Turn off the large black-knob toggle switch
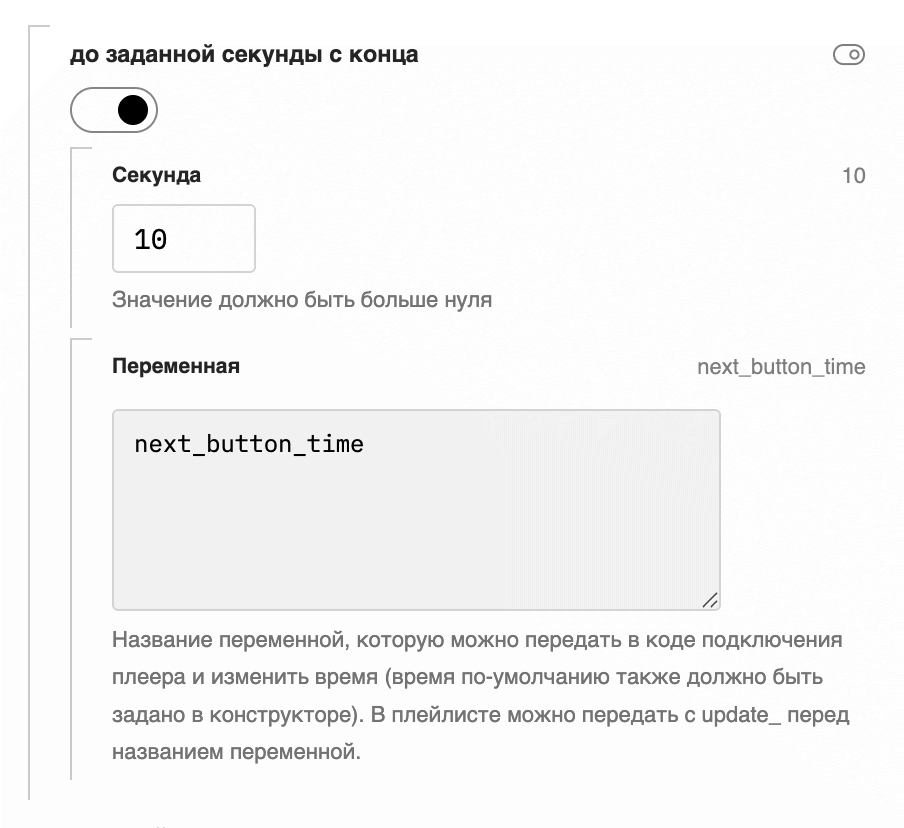 pyautogui.click(x=114, y=110)
